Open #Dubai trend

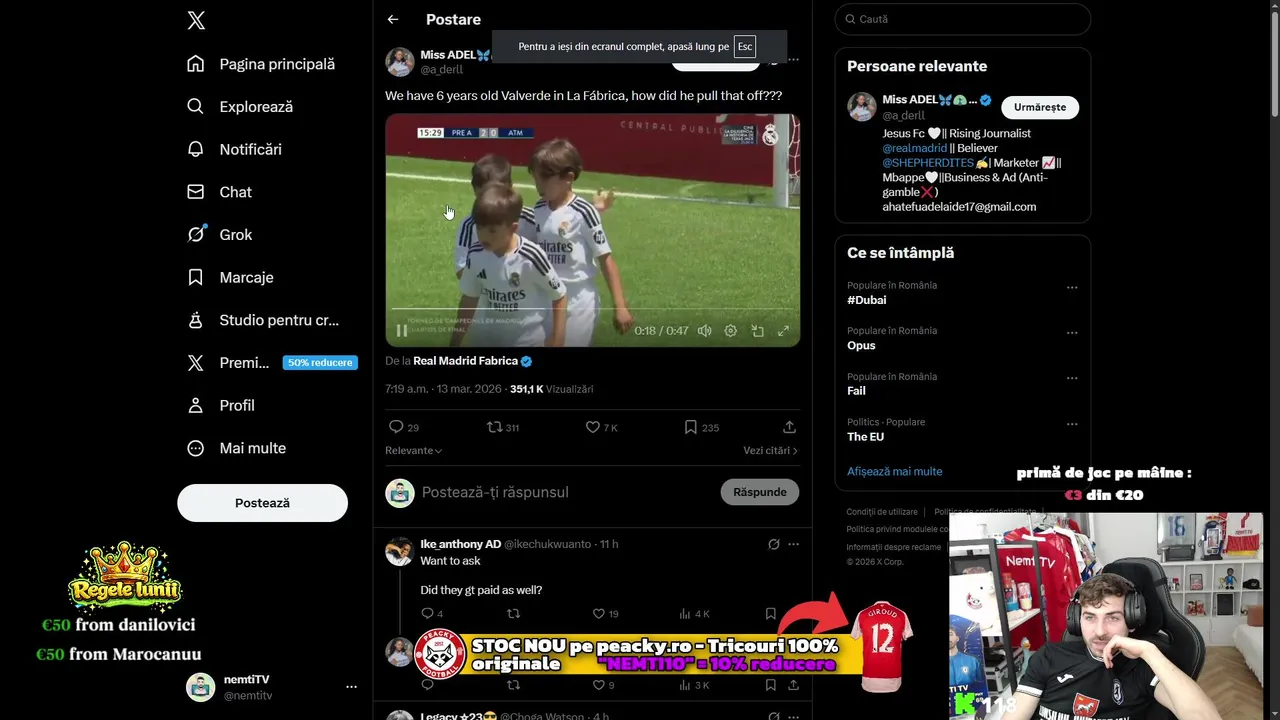point(867,300)
